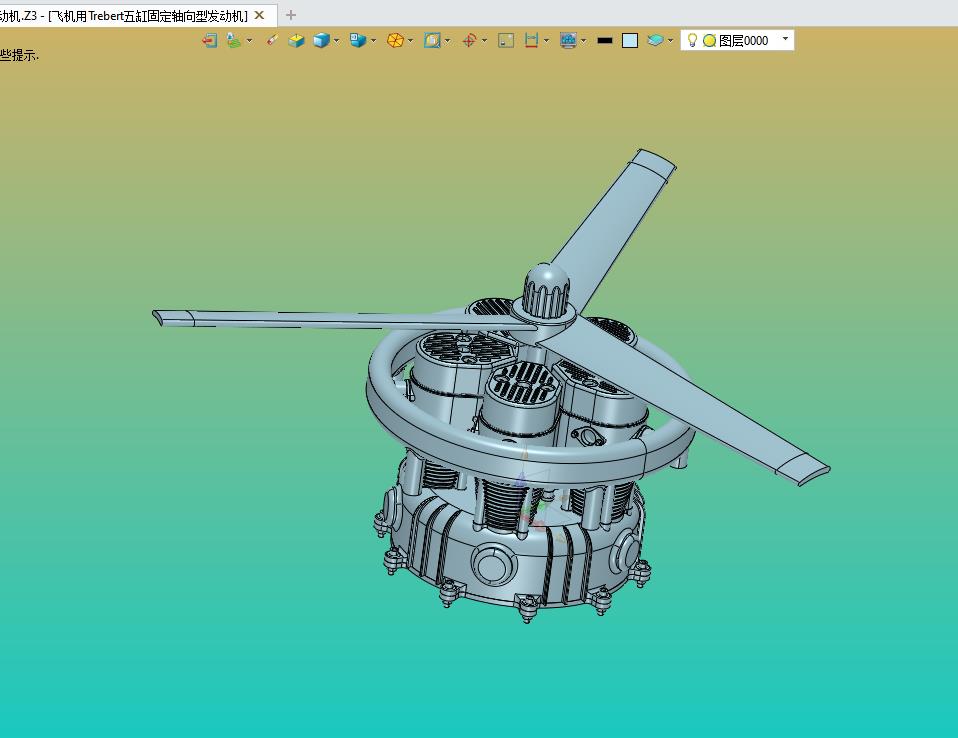Select the red brush tool icon
Image resolution: width=958 pixels, height=738 pixels.
(x=272, y=40)
